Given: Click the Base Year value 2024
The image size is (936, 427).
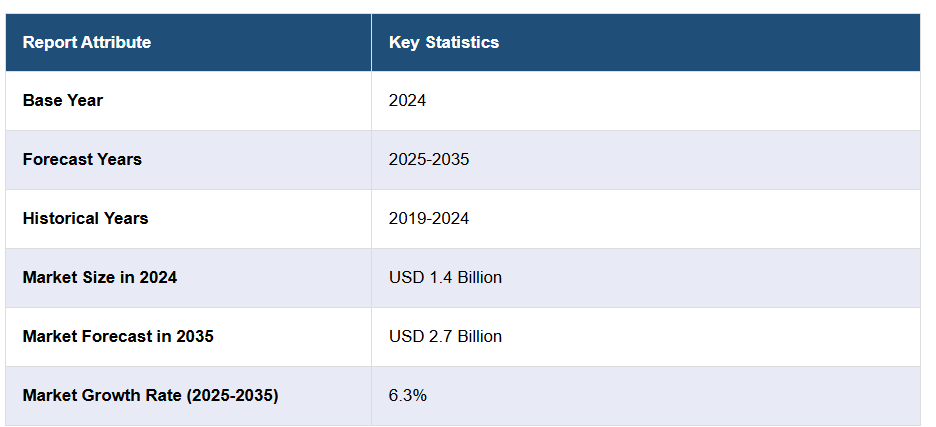Looking at the screenshot, I should click(408, 100).
